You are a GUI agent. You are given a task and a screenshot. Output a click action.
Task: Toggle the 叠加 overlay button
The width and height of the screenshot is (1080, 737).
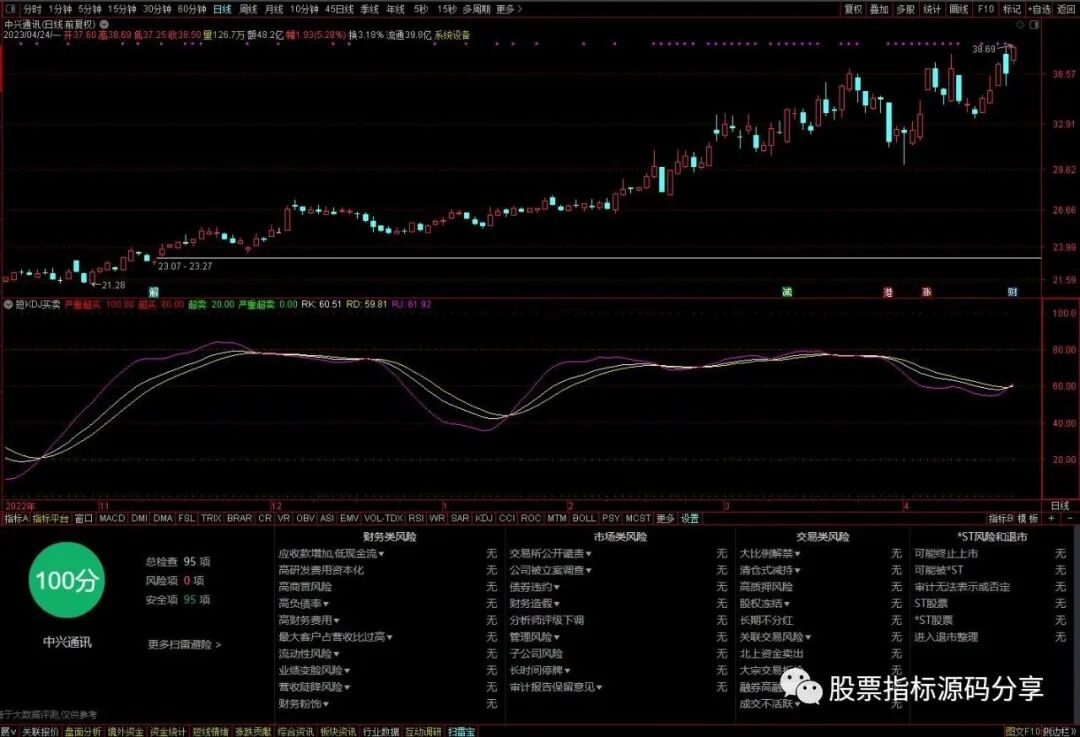click(879, 9)
